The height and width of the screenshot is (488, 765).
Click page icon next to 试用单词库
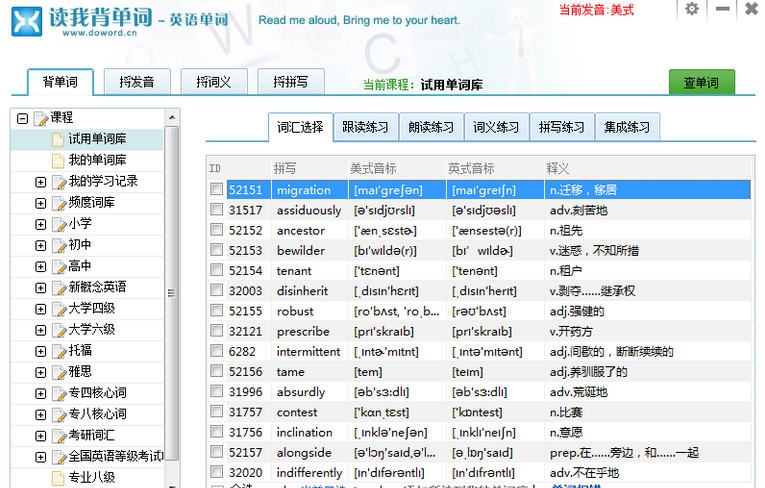(58, 140)
